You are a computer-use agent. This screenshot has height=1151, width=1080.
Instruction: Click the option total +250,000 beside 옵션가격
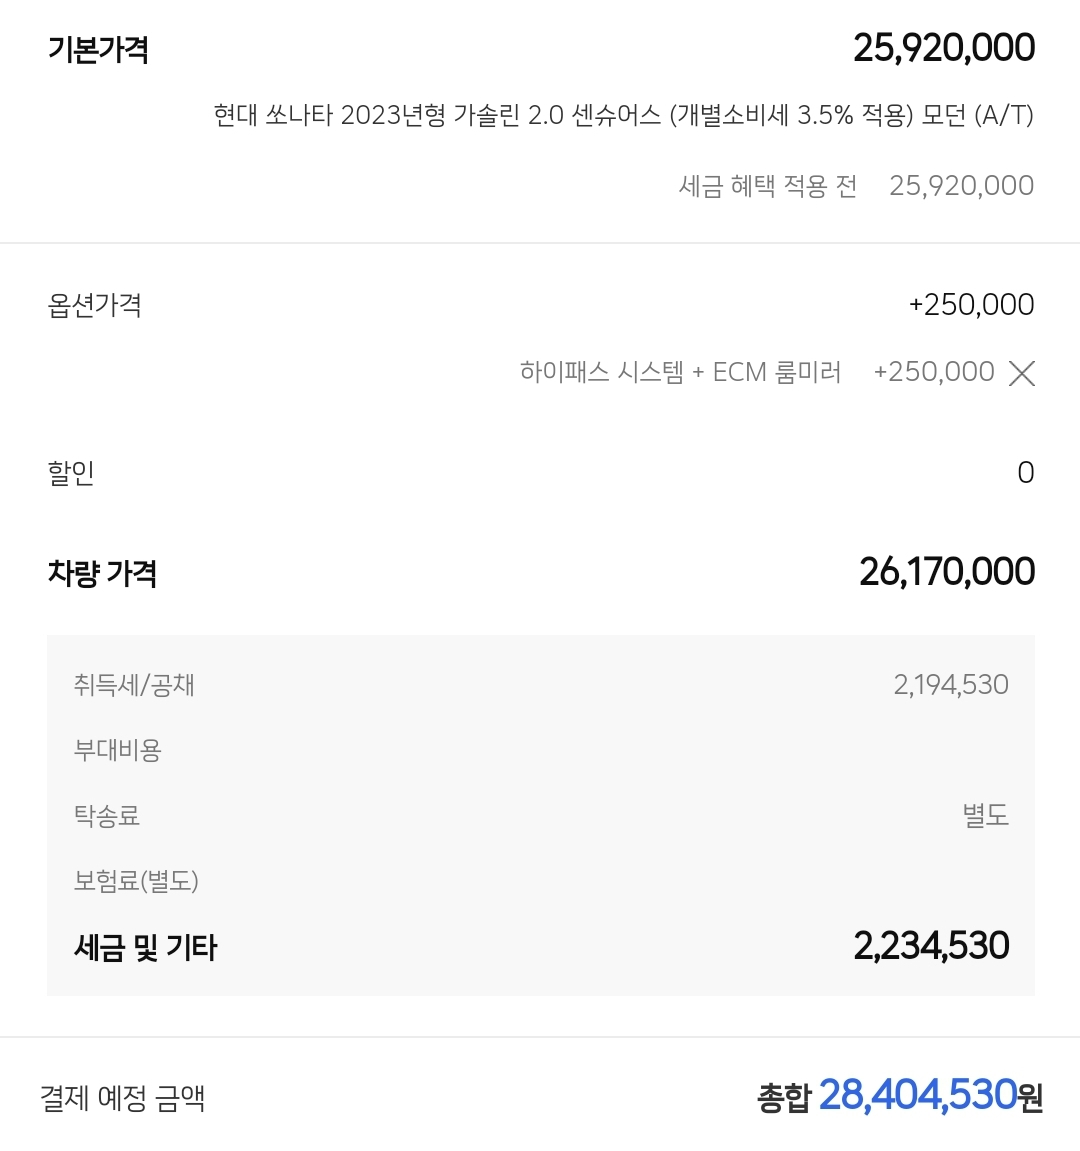(971, 305)
